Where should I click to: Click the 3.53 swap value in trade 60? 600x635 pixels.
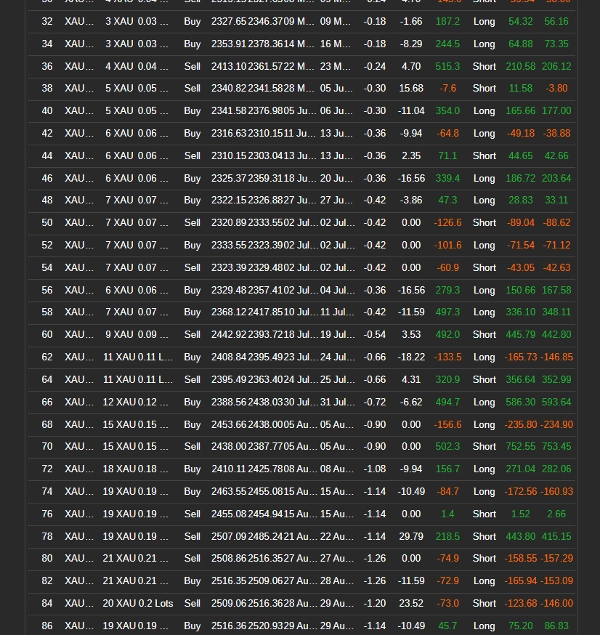pyautogui.click(x=411, y=335)
